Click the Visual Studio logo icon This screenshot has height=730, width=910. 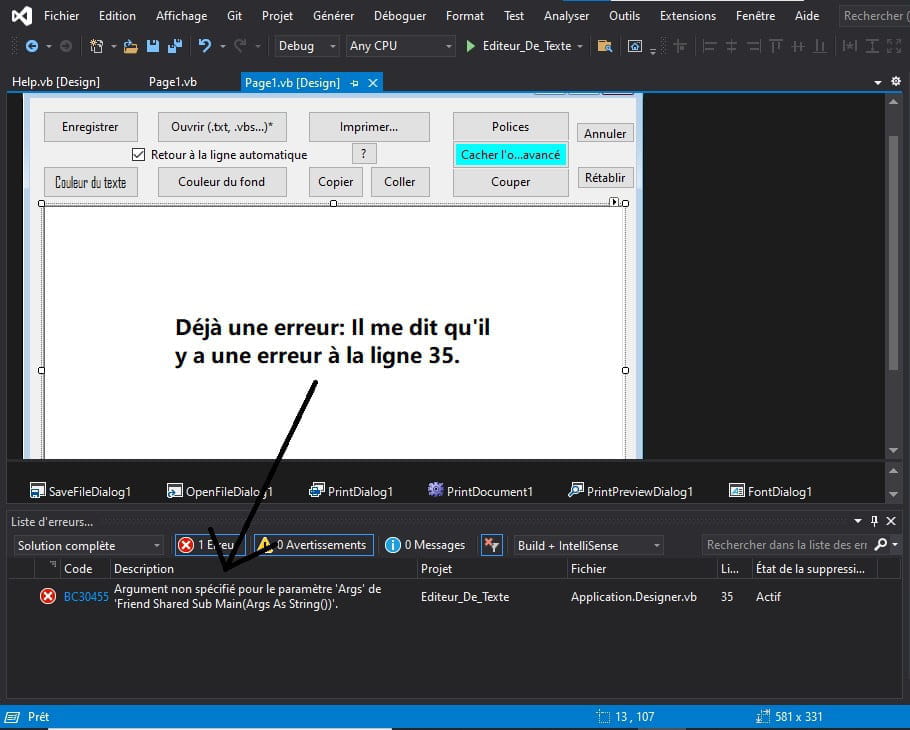pyautogui.click(x=21, y=16)
